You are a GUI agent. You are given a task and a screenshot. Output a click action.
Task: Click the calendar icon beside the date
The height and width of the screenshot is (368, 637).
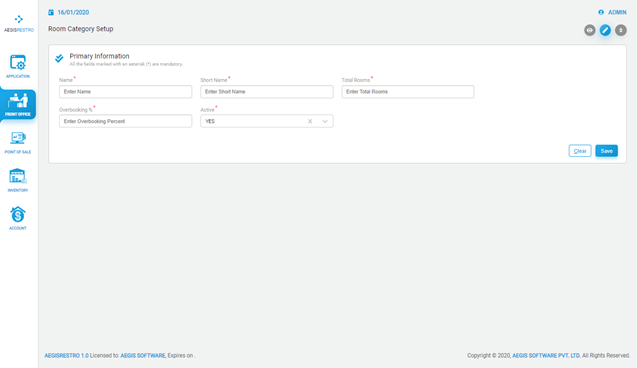pyautogui.click(x=51, y=12)
